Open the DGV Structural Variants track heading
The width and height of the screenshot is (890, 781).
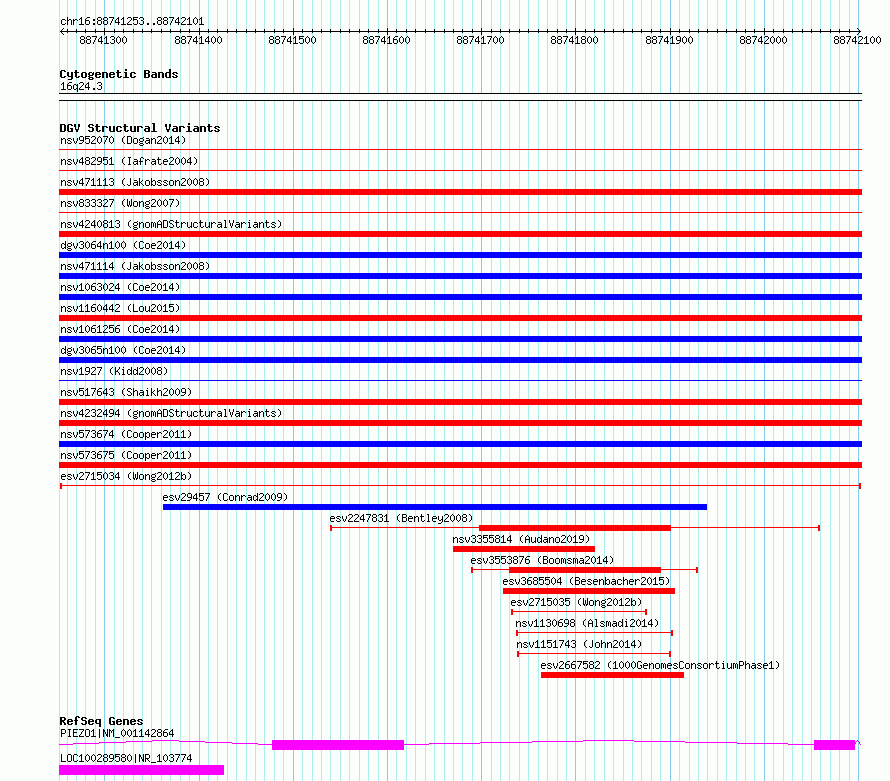pyautogui.click(x=140, y=128)
